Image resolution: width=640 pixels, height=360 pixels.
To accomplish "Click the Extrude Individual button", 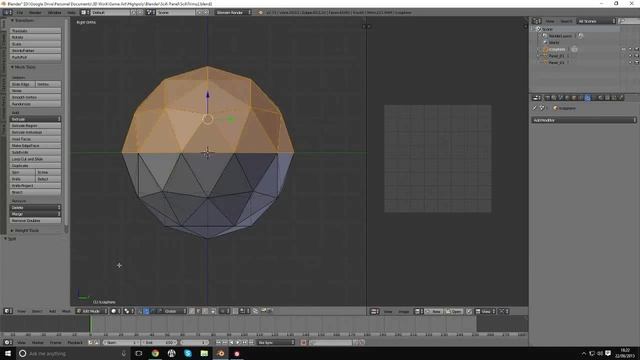I will (x=36, y=132).
